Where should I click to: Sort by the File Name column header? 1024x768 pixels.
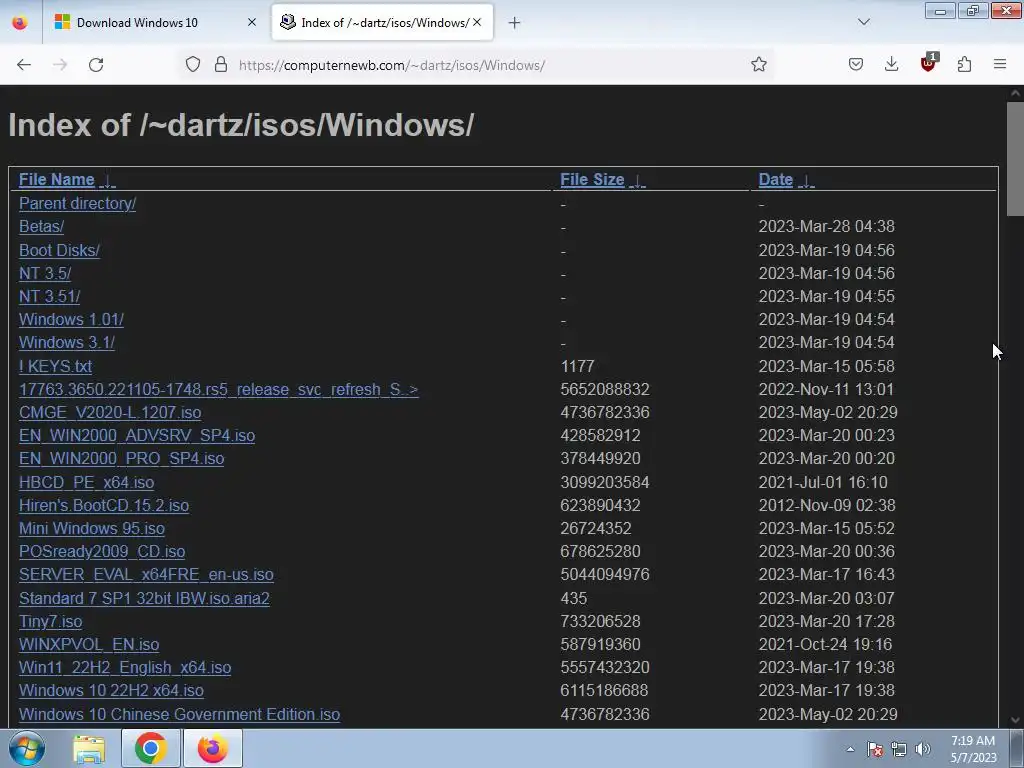tap(57, 180)
